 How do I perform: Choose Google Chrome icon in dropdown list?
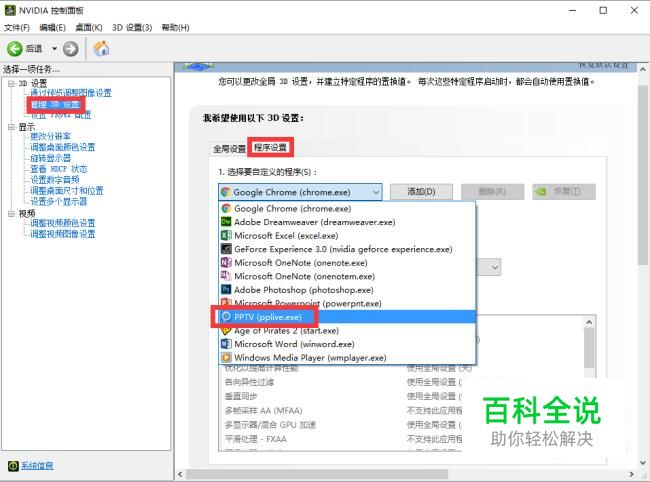pyautogui.click(x=226, y=208)
